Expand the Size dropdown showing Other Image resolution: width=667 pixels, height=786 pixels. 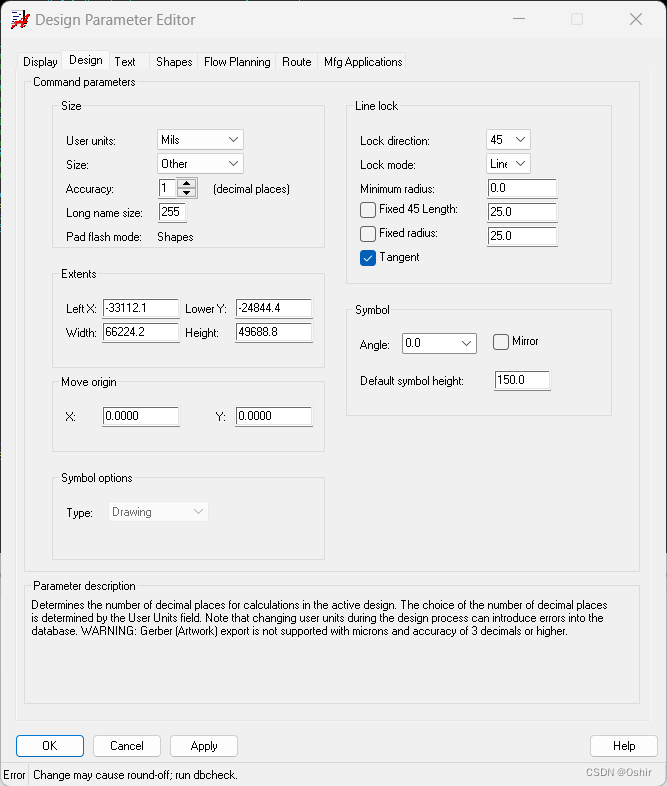click(x=201, y=164)
